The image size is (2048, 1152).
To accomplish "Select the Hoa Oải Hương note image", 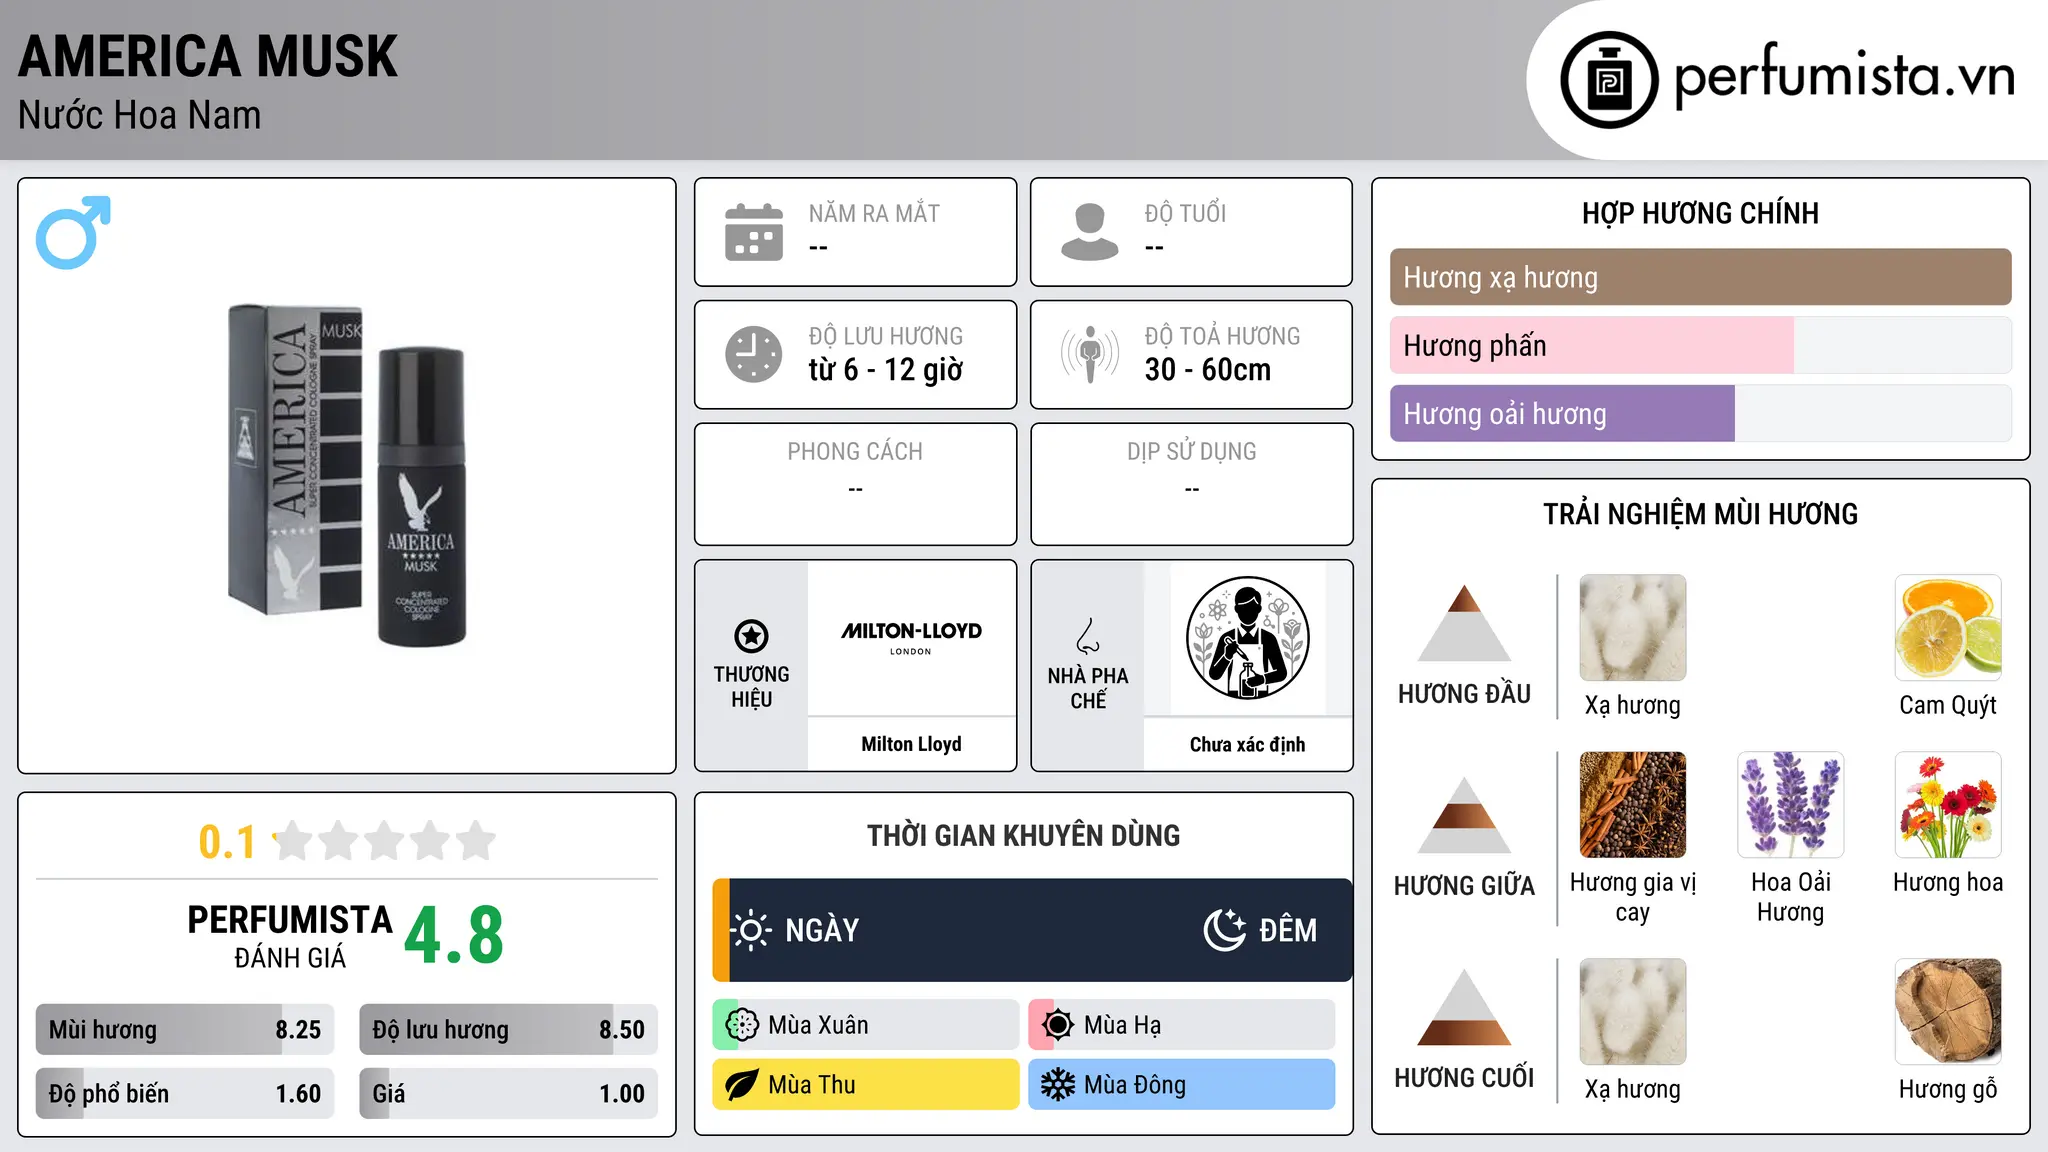I will pyautogui.click(x=1791, y=805).
